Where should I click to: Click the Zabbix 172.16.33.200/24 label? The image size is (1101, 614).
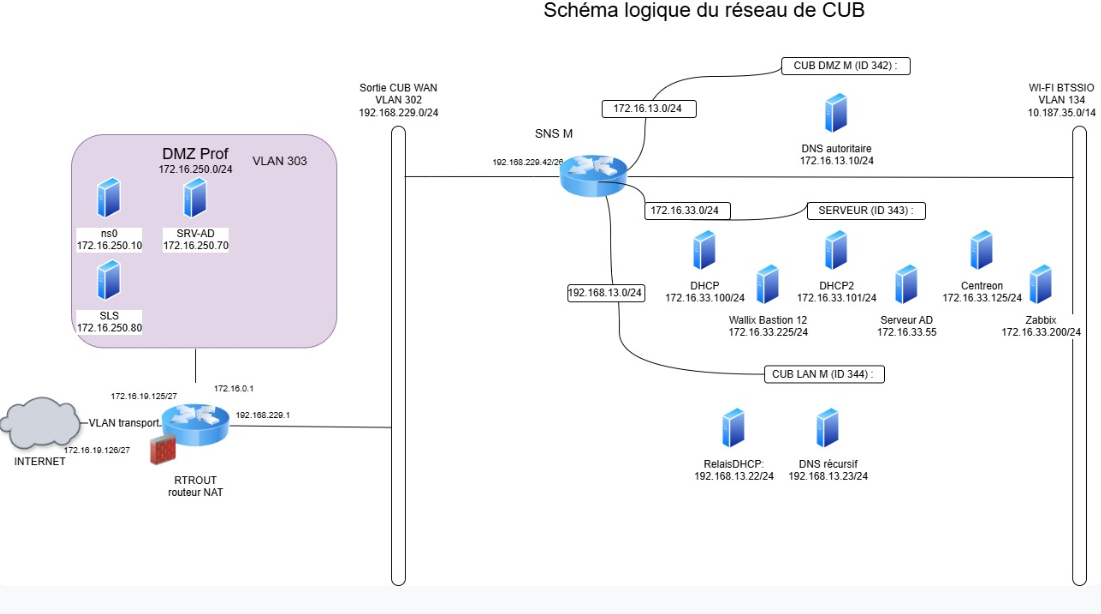pos(1041,326)
